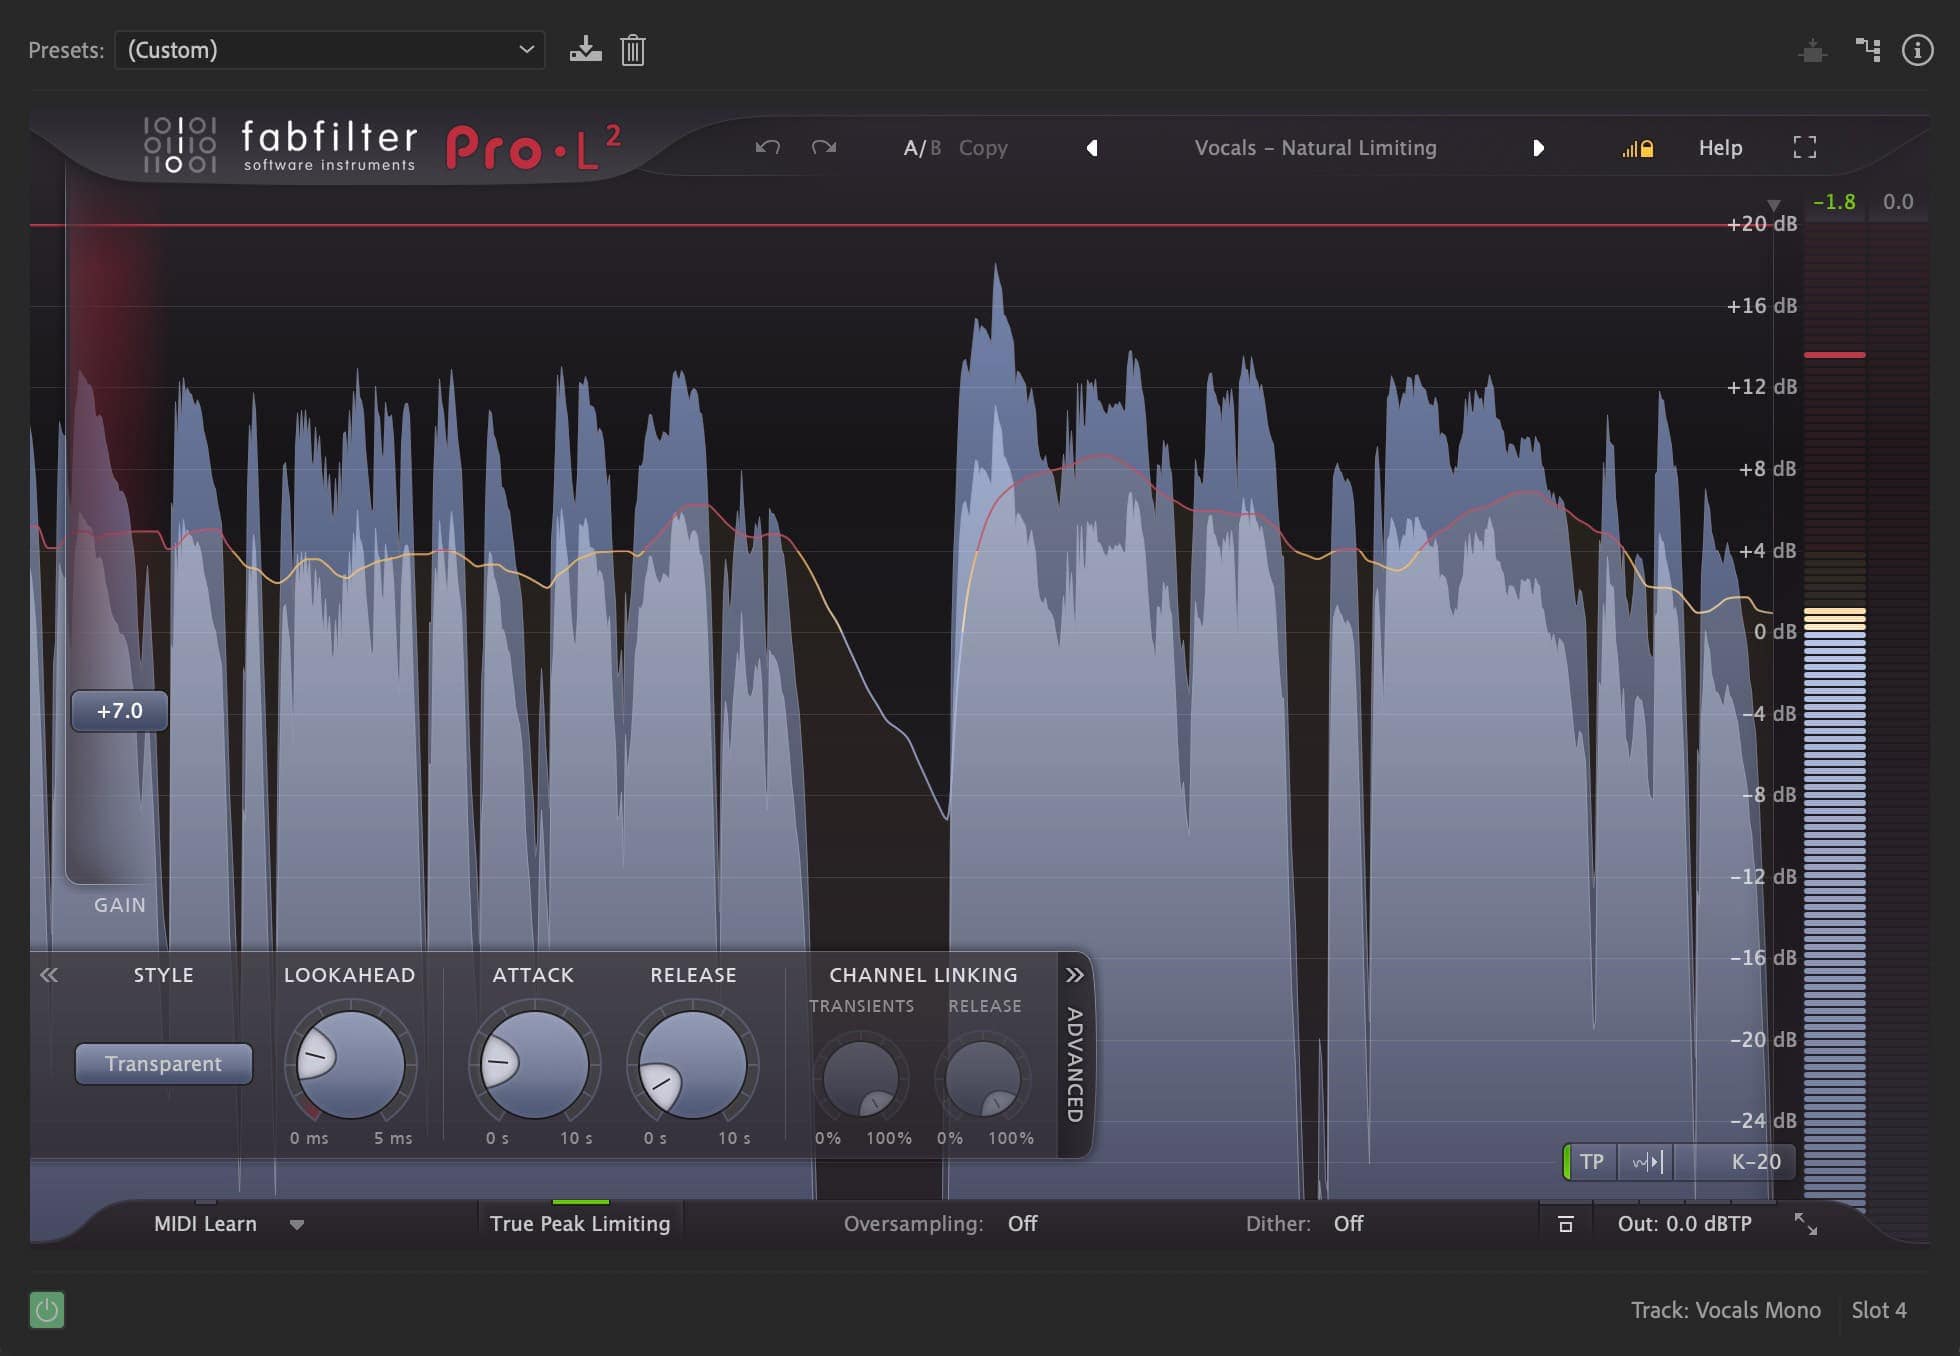Go to previous preset arrow

[x=1092, y=148]
